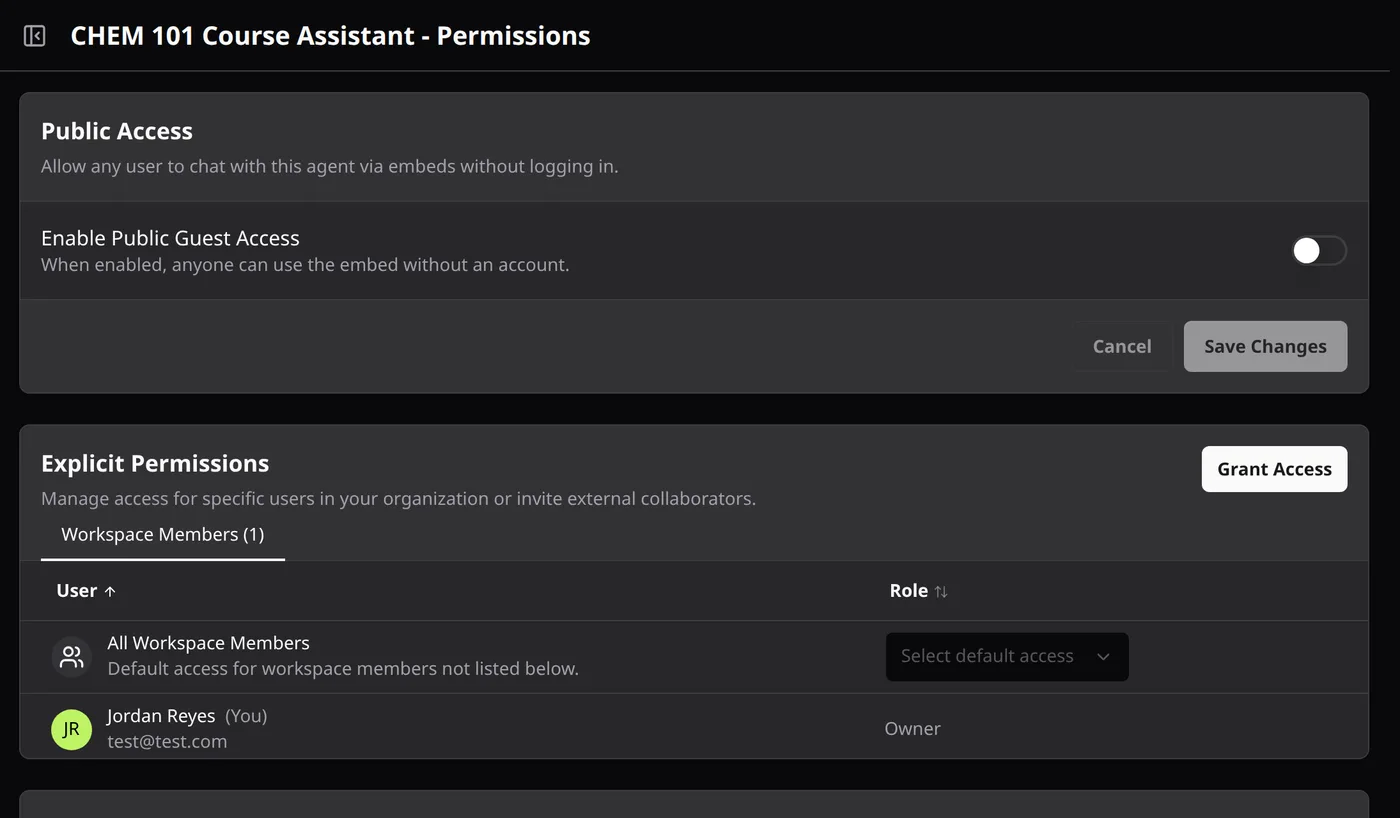The image size is (1400, 818).
Task: Click the All Workspace Members label
Action: pos(208,643)
